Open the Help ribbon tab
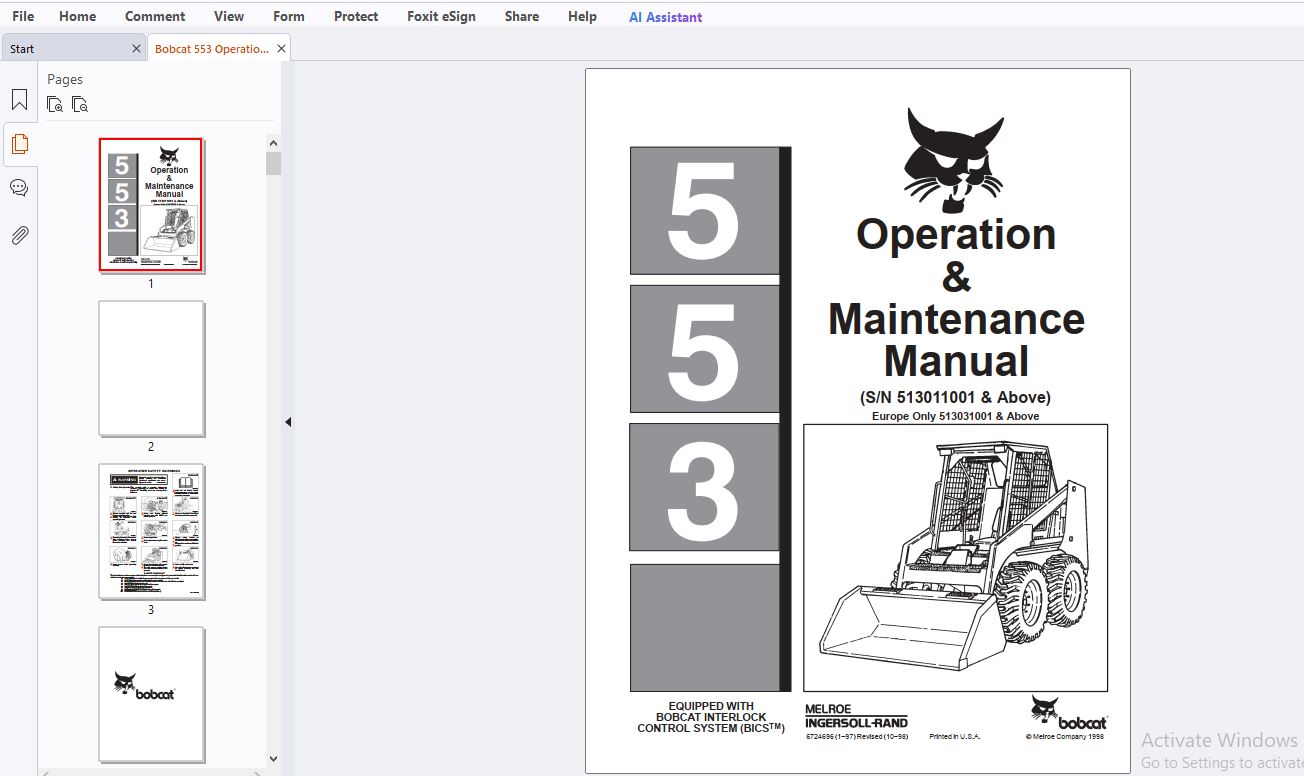 pos(582,16)
